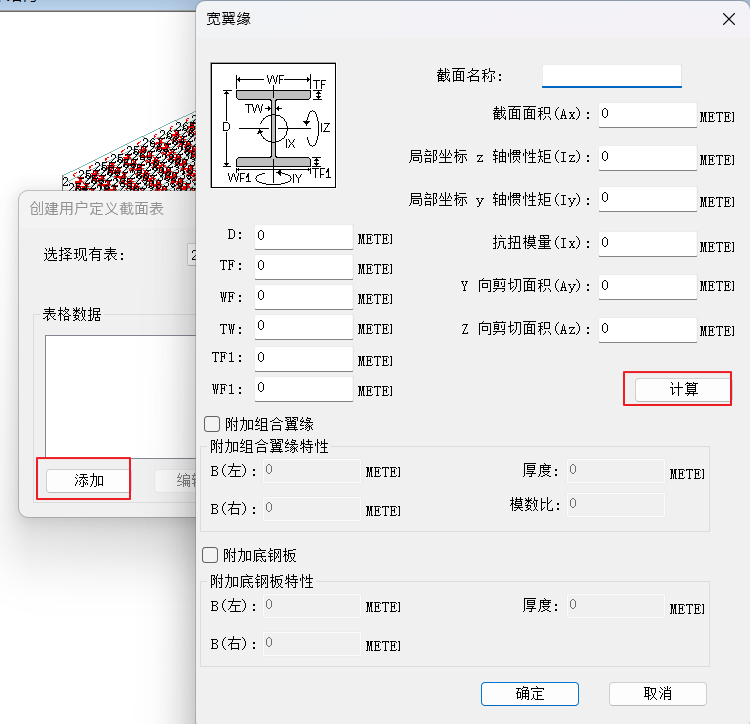This screenshot has width=750, height=724.
Task: Click the 创建用户定义截面表 window title
Action: pos(97,209)
